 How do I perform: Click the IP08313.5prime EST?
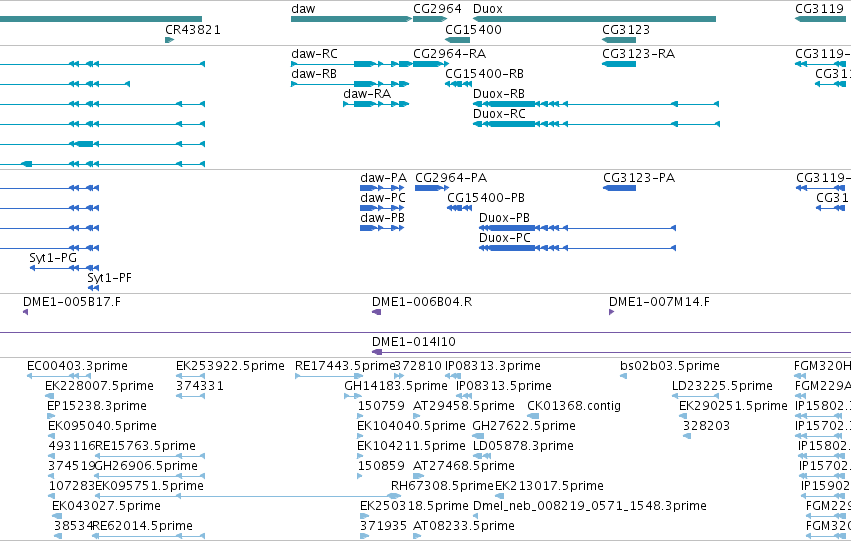click(x=464, y=396)
